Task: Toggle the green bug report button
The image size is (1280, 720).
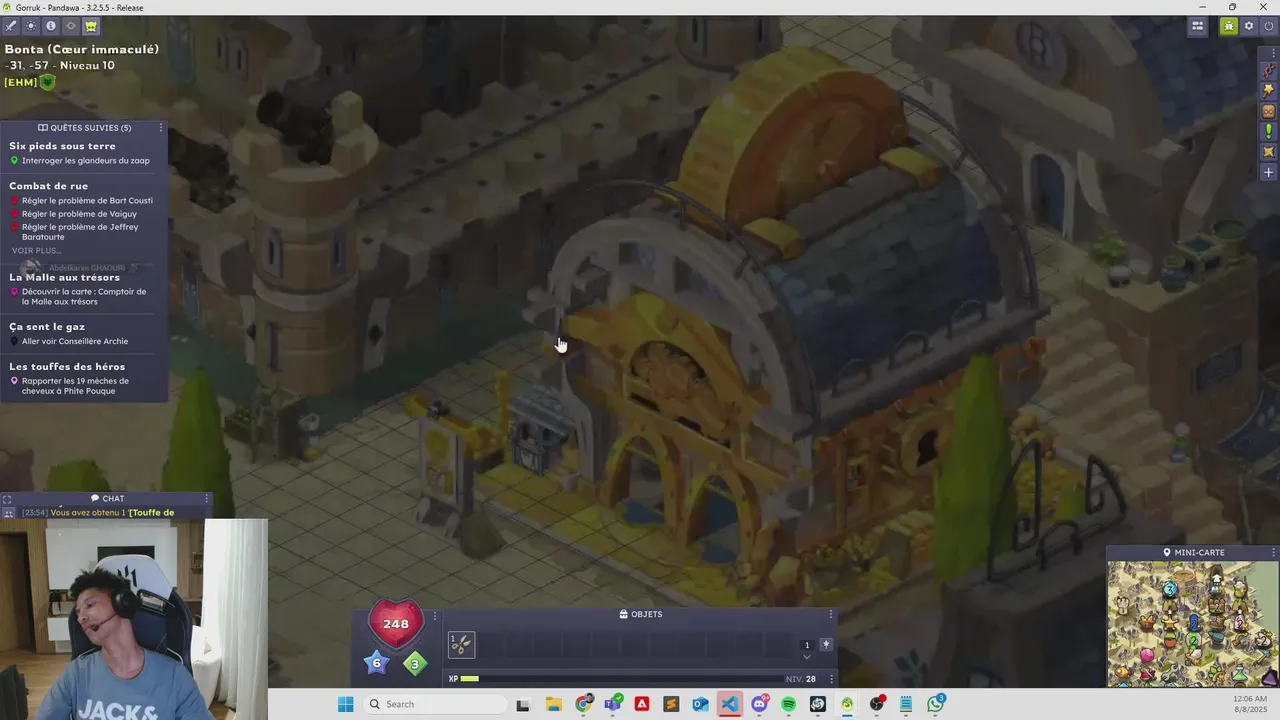Action: 1229,26
